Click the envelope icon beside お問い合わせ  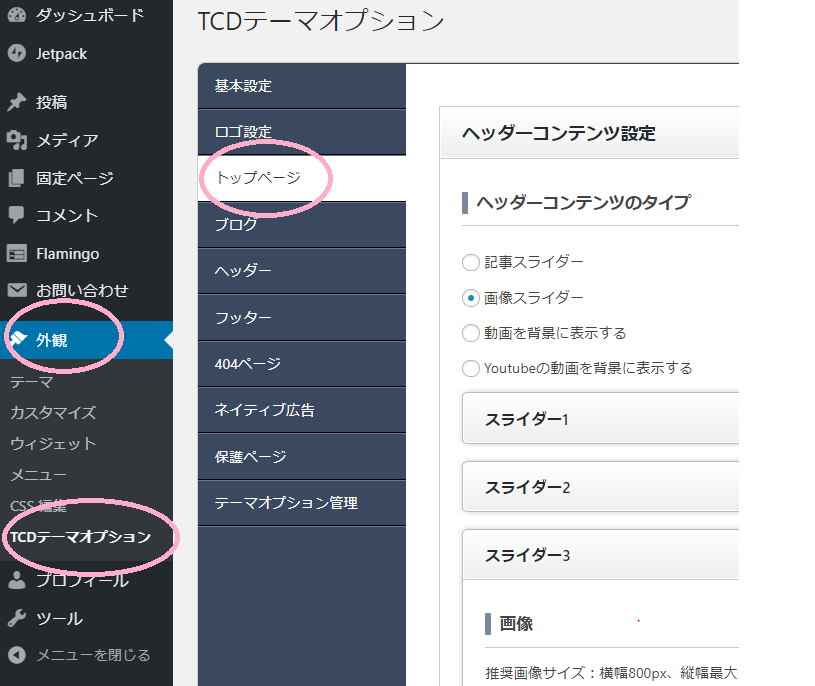17,290
